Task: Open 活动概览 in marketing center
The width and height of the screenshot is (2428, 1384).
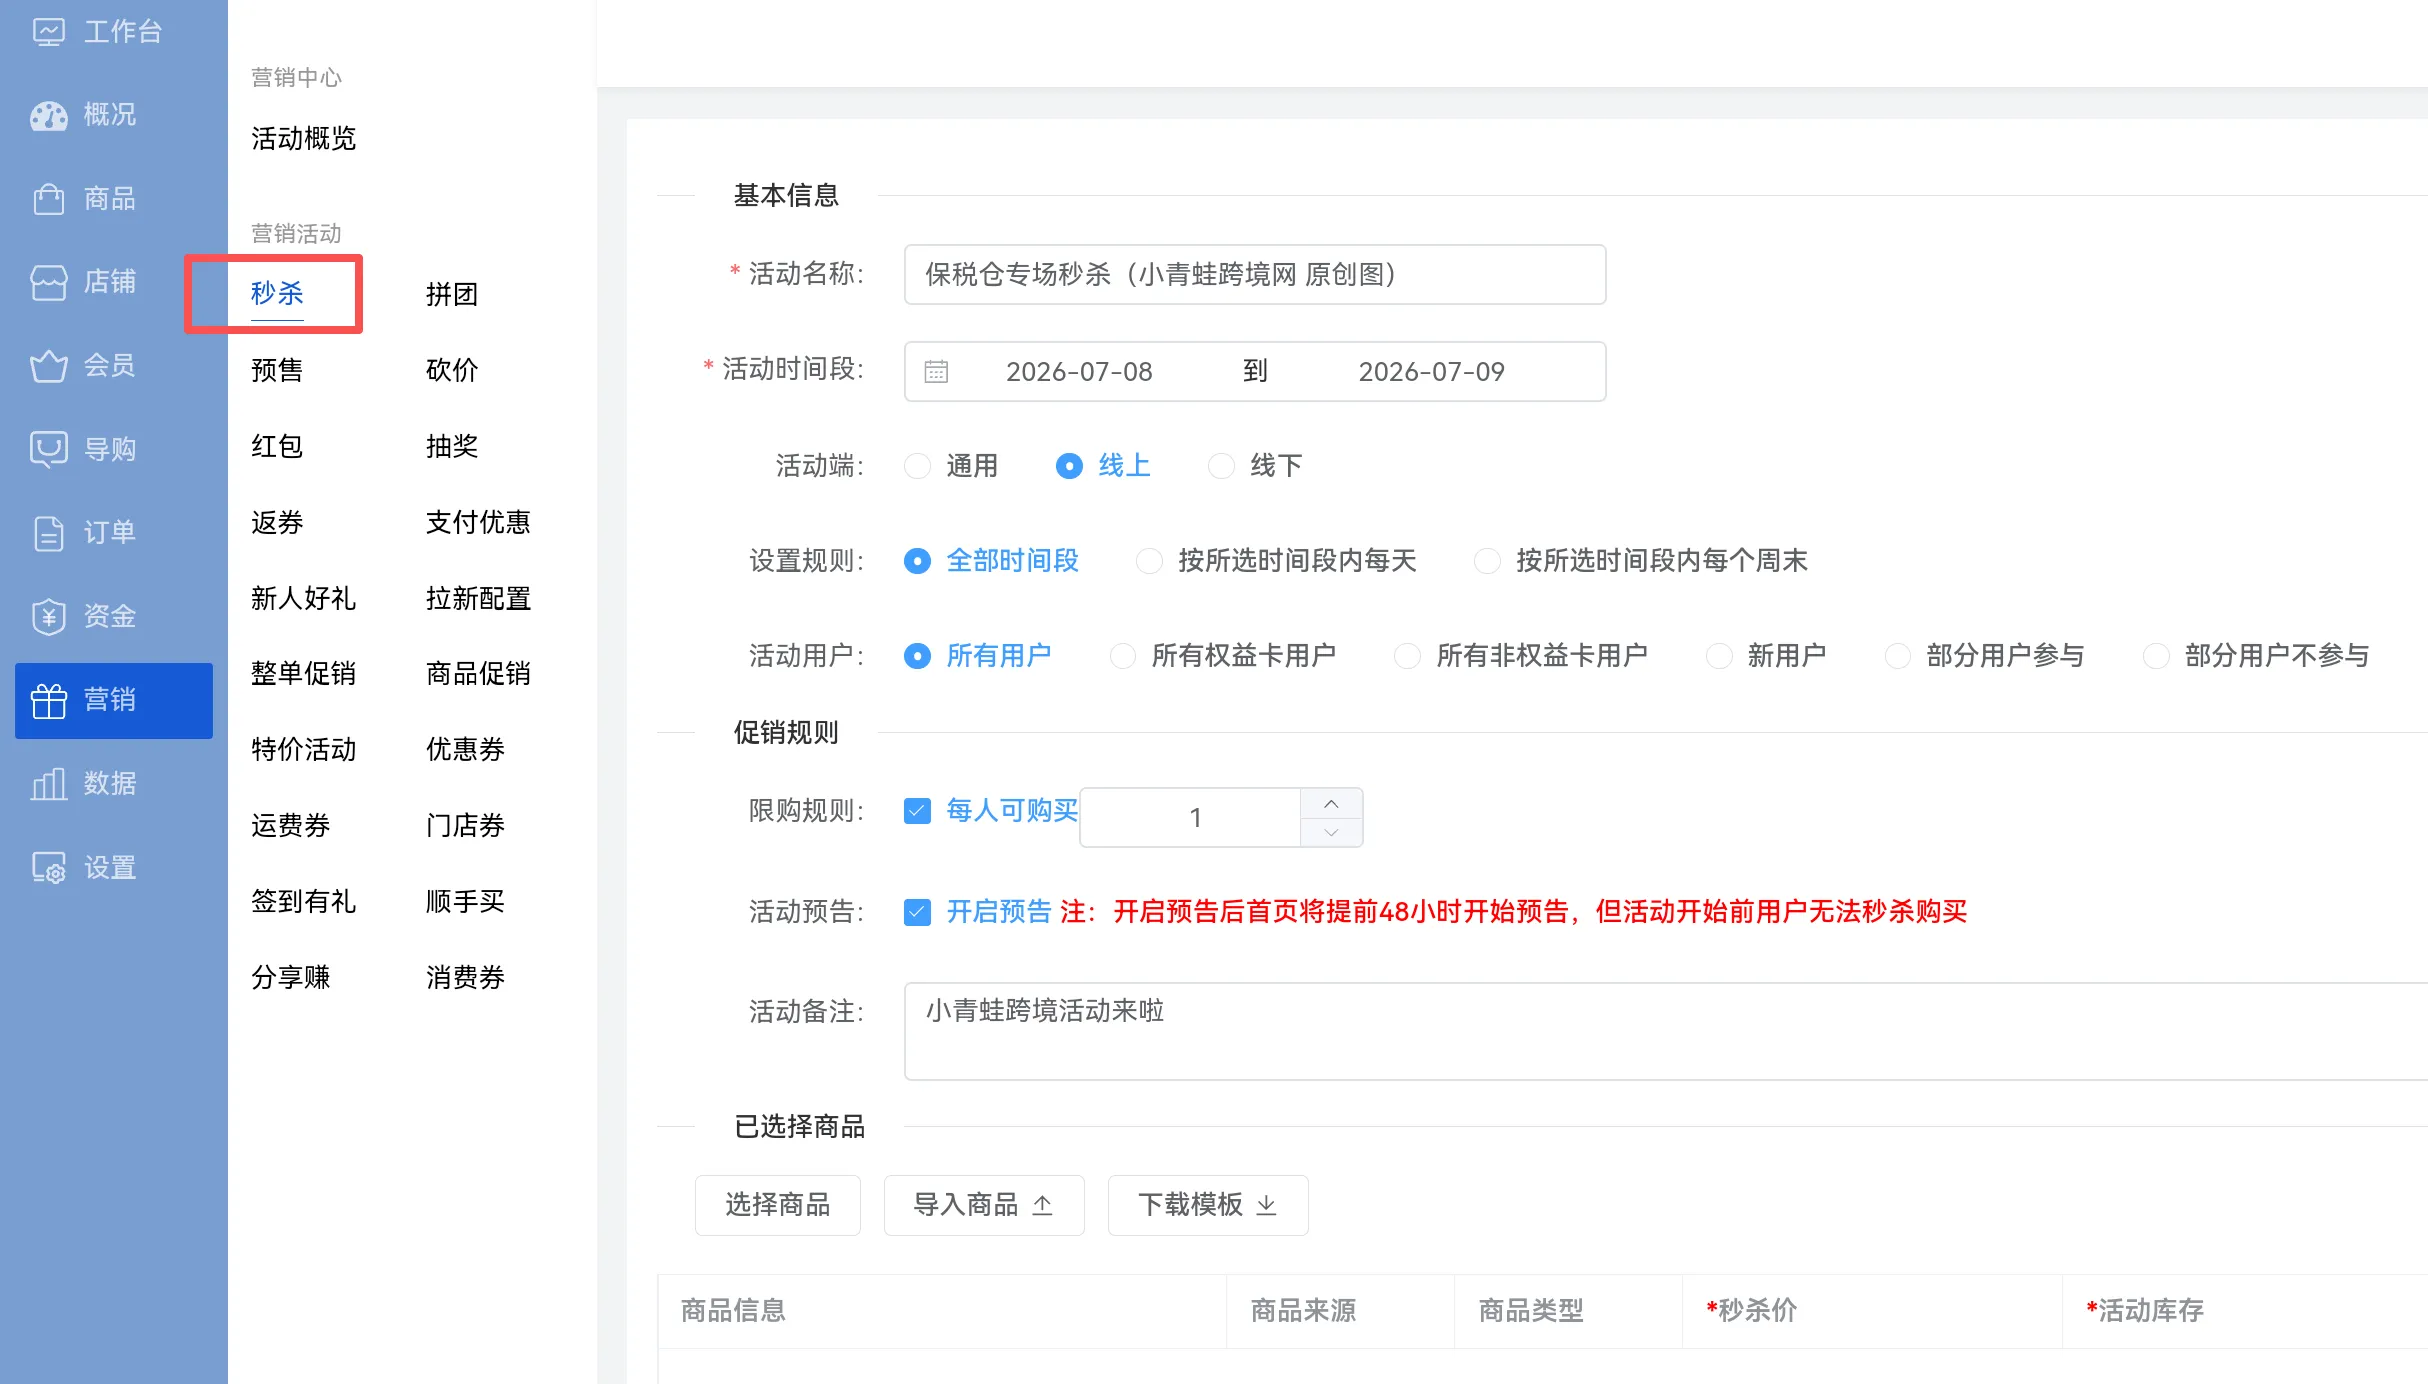Action: click(x=304, y=139)
